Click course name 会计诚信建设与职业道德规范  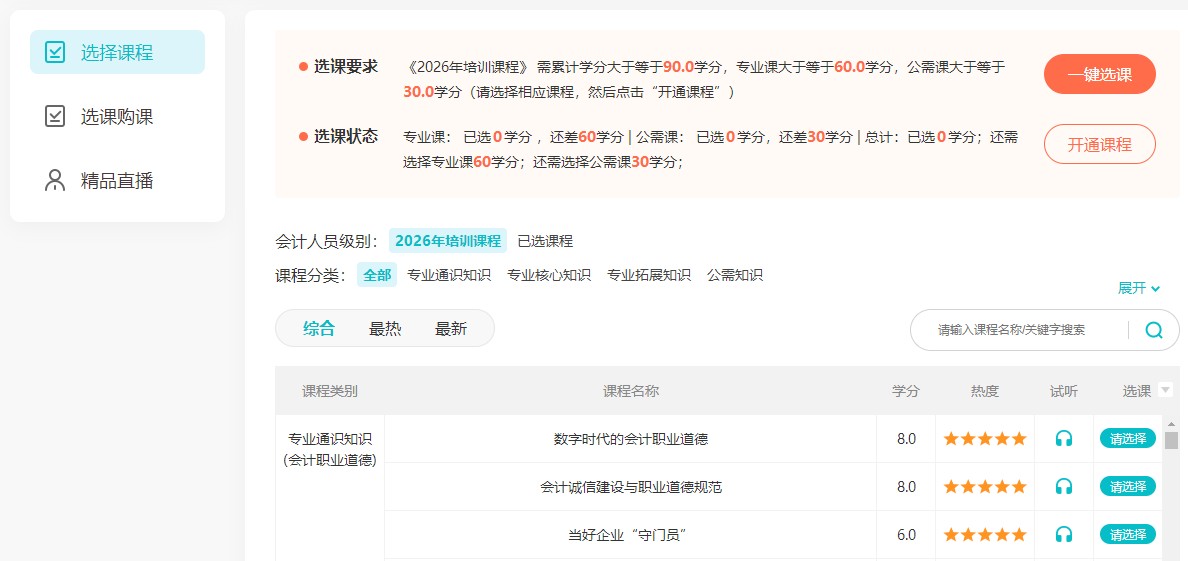tap(631, 486)
